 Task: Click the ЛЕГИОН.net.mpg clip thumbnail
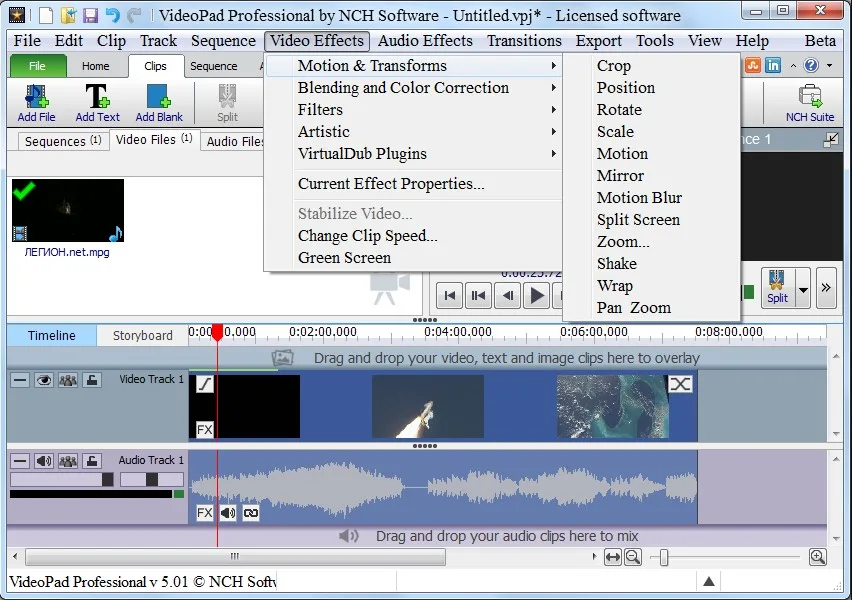click(x=67, y=210)
